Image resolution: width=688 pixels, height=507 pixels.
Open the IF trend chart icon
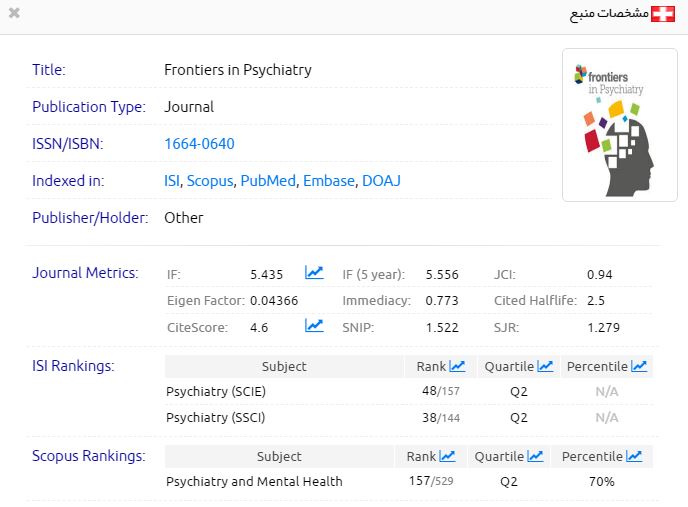pos(314,273)
